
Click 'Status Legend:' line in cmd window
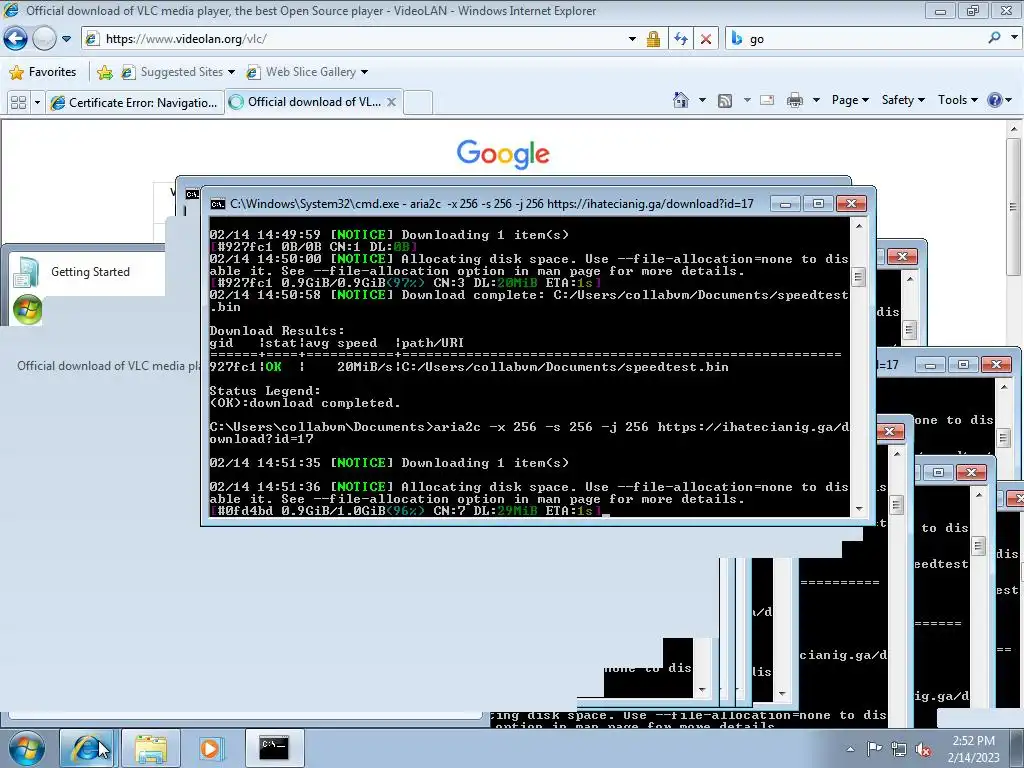265,391
